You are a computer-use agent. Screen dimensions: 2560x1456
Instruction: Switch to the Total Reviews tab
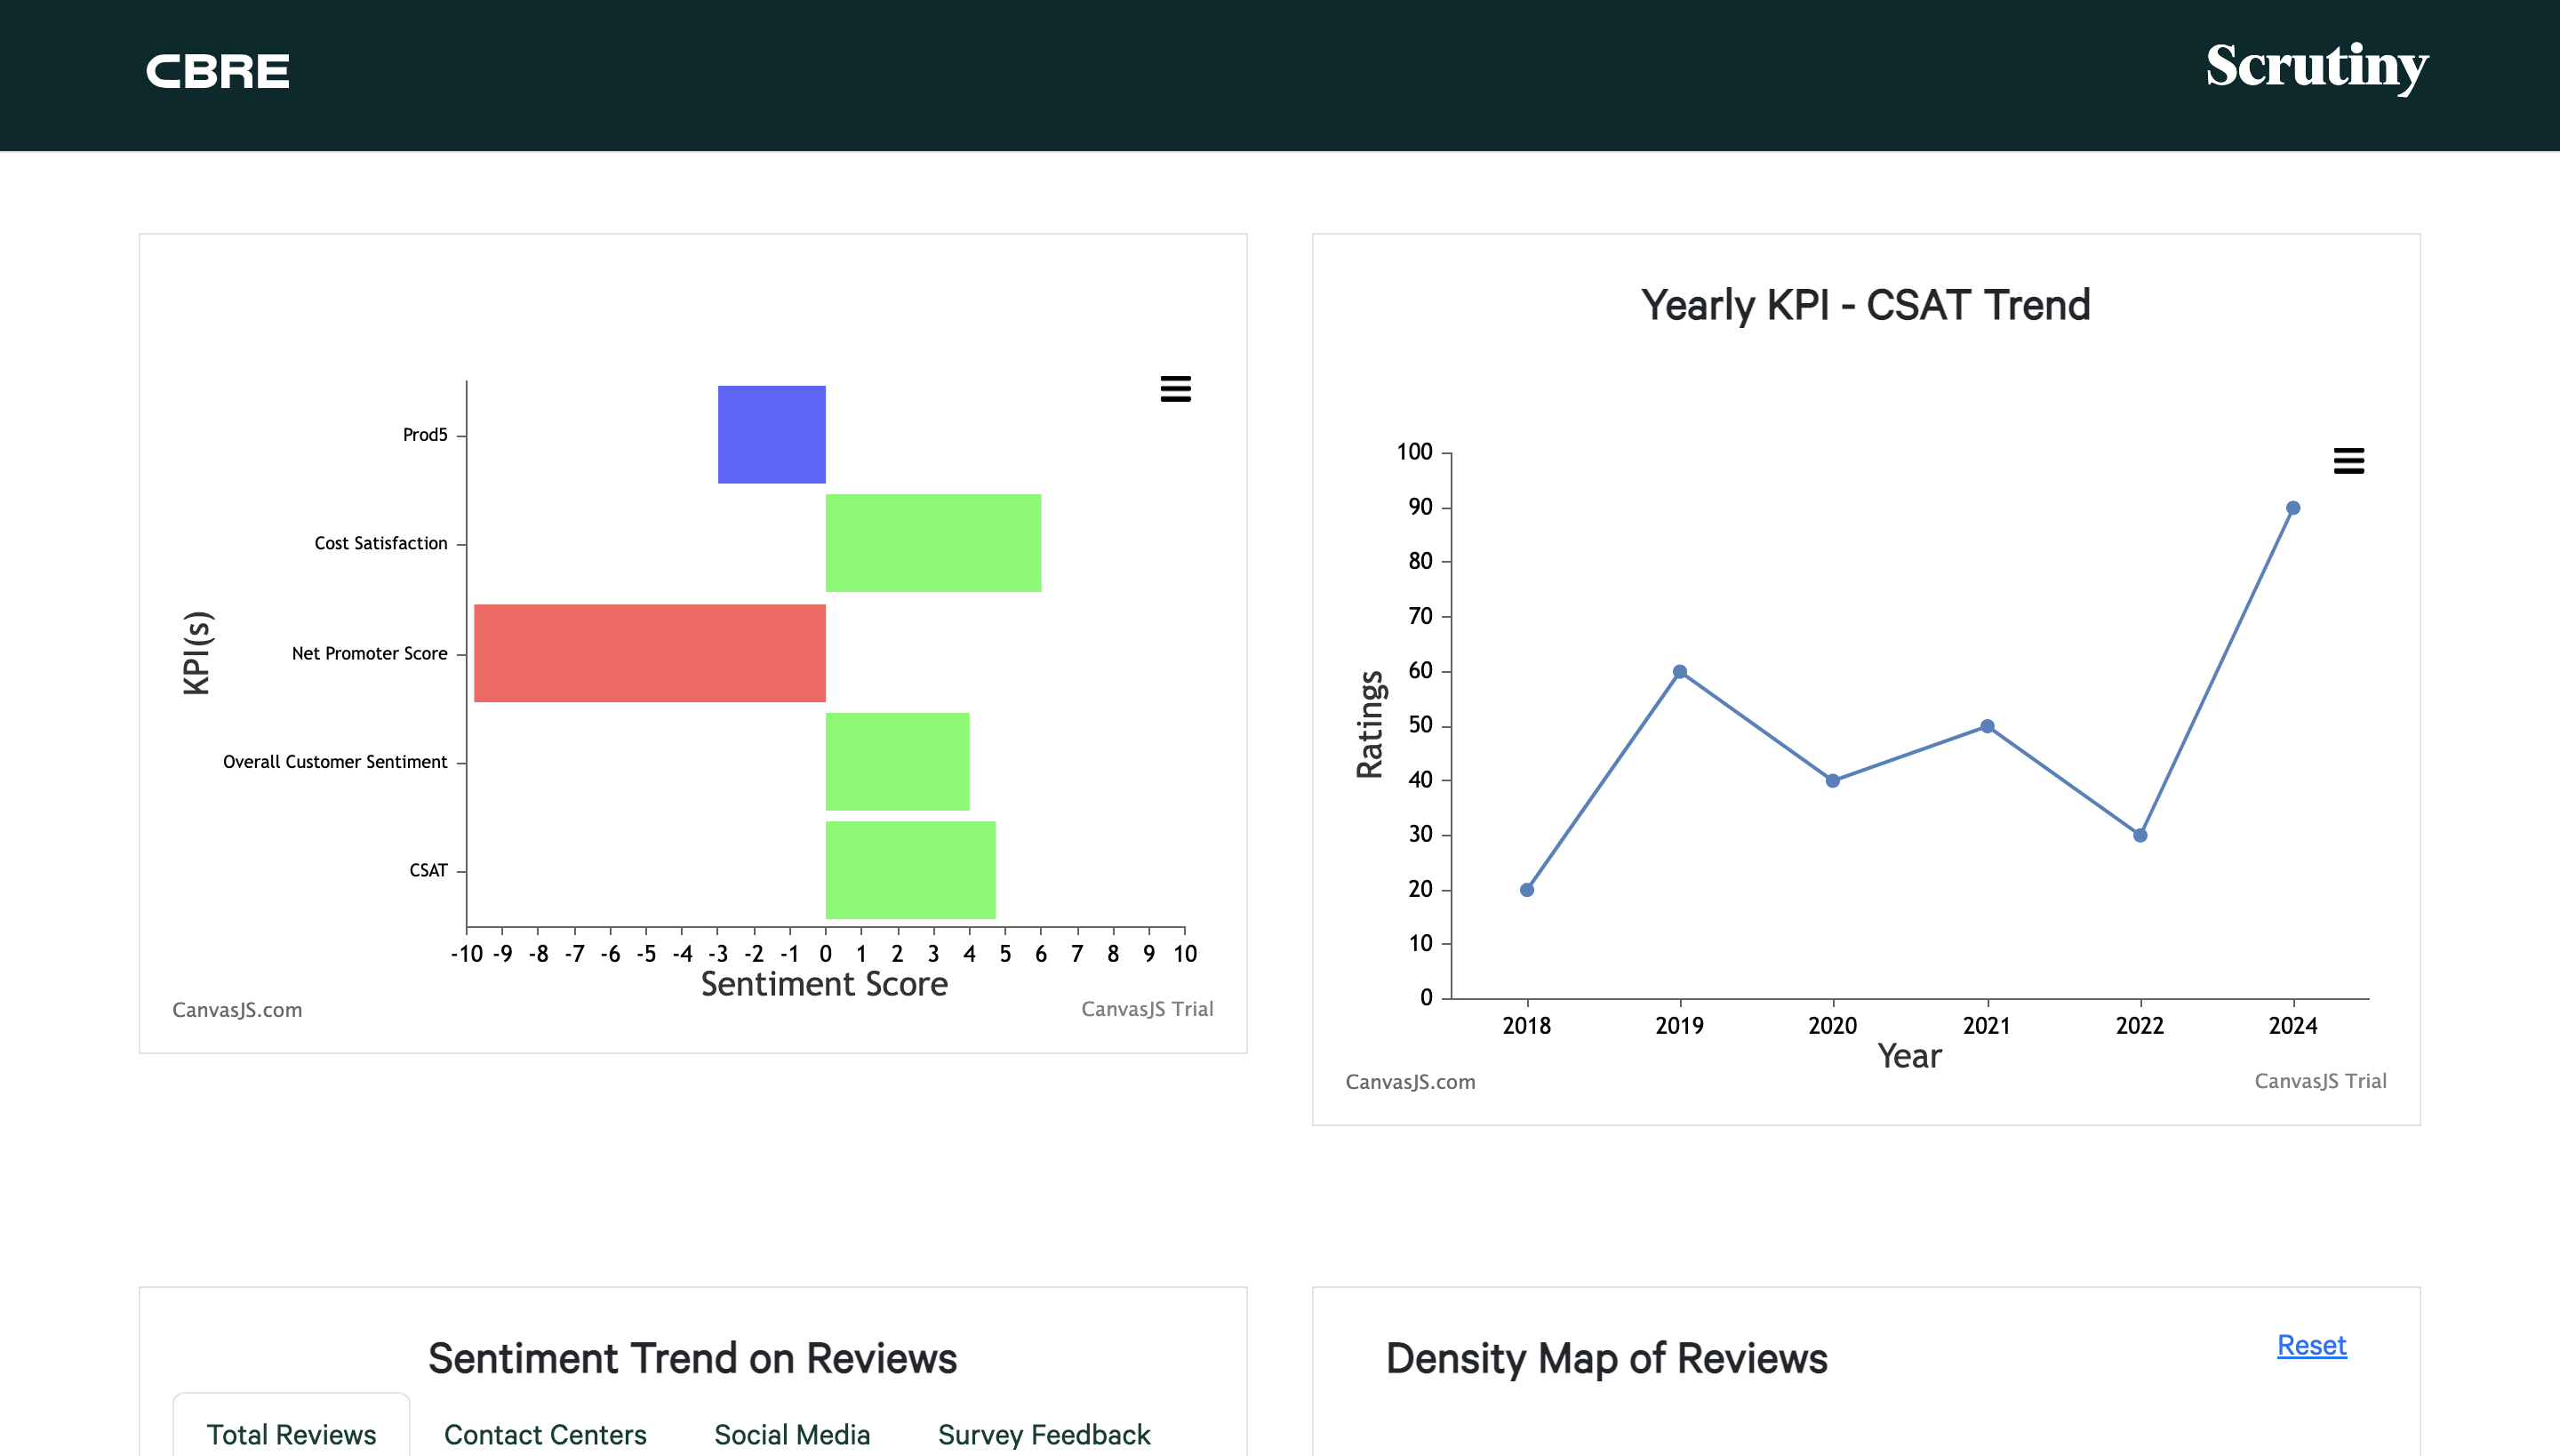coord(291,1434)
